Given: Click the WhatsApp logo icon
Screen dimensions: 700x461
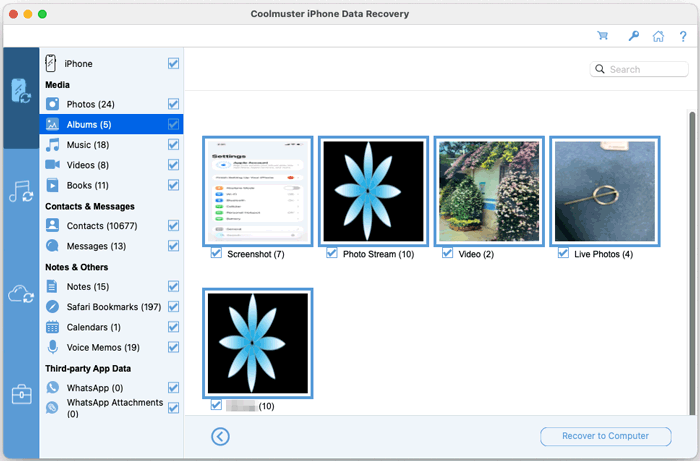Looking at the screenshot, I should click(52, 387).
